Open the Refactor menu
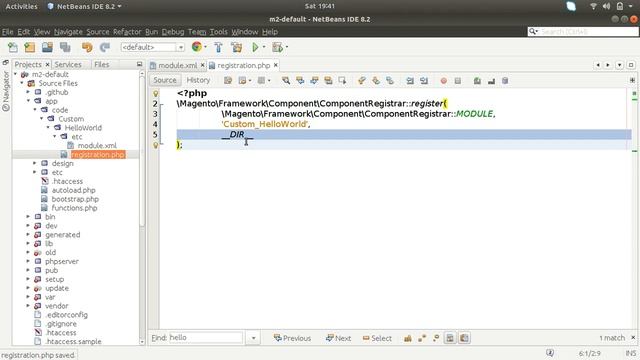The width and height of the screenshot is (640, 360). click(127, 31)
